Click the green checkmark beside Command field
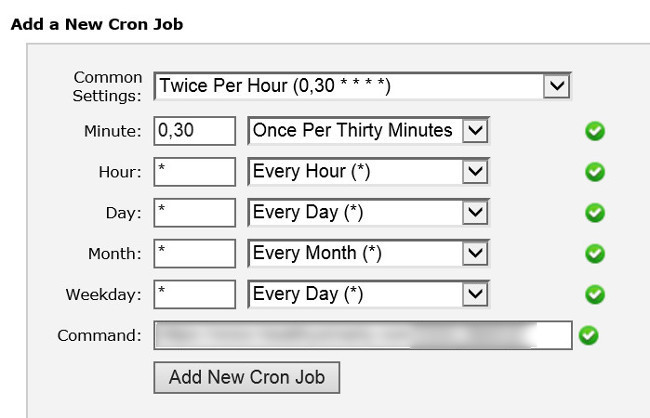Screen dimensions: 650x418 coord(588,335)
